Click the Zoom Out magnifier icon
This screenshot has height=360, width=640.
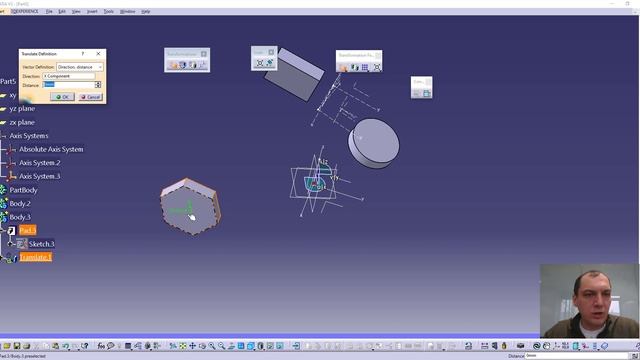pyautogui.click(x=222, y=346)
